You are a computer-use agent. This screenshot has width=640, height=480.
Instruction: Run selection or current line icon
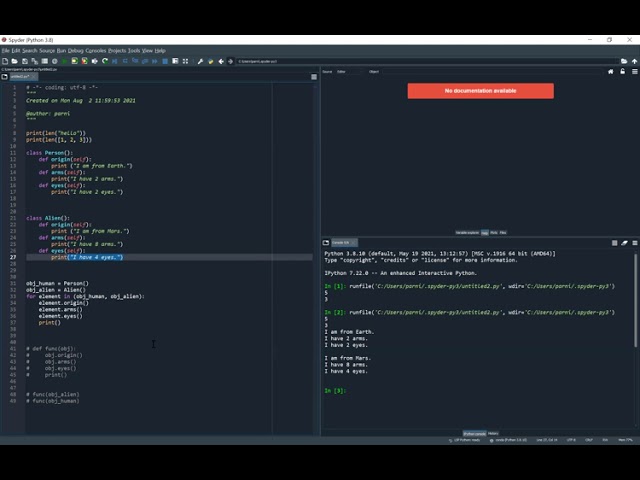[x=95, y=61]
